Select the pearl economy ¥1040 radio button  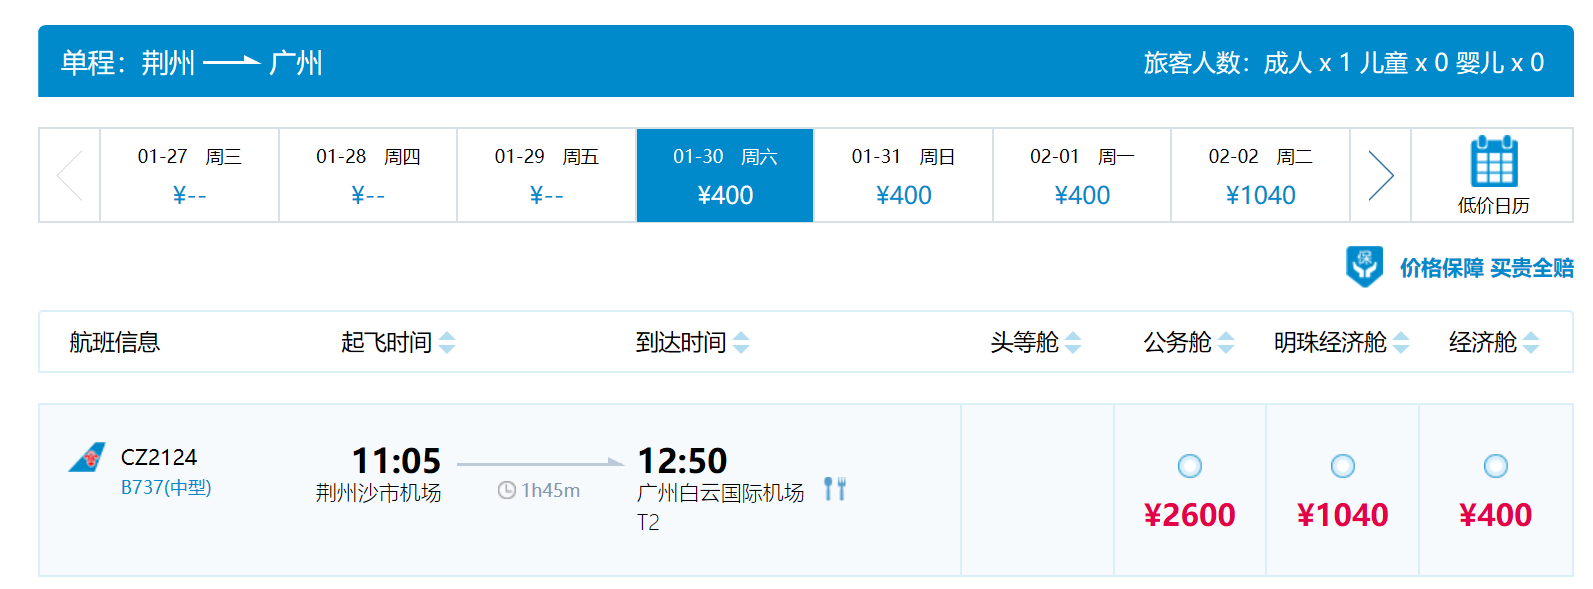(1343, 466)
